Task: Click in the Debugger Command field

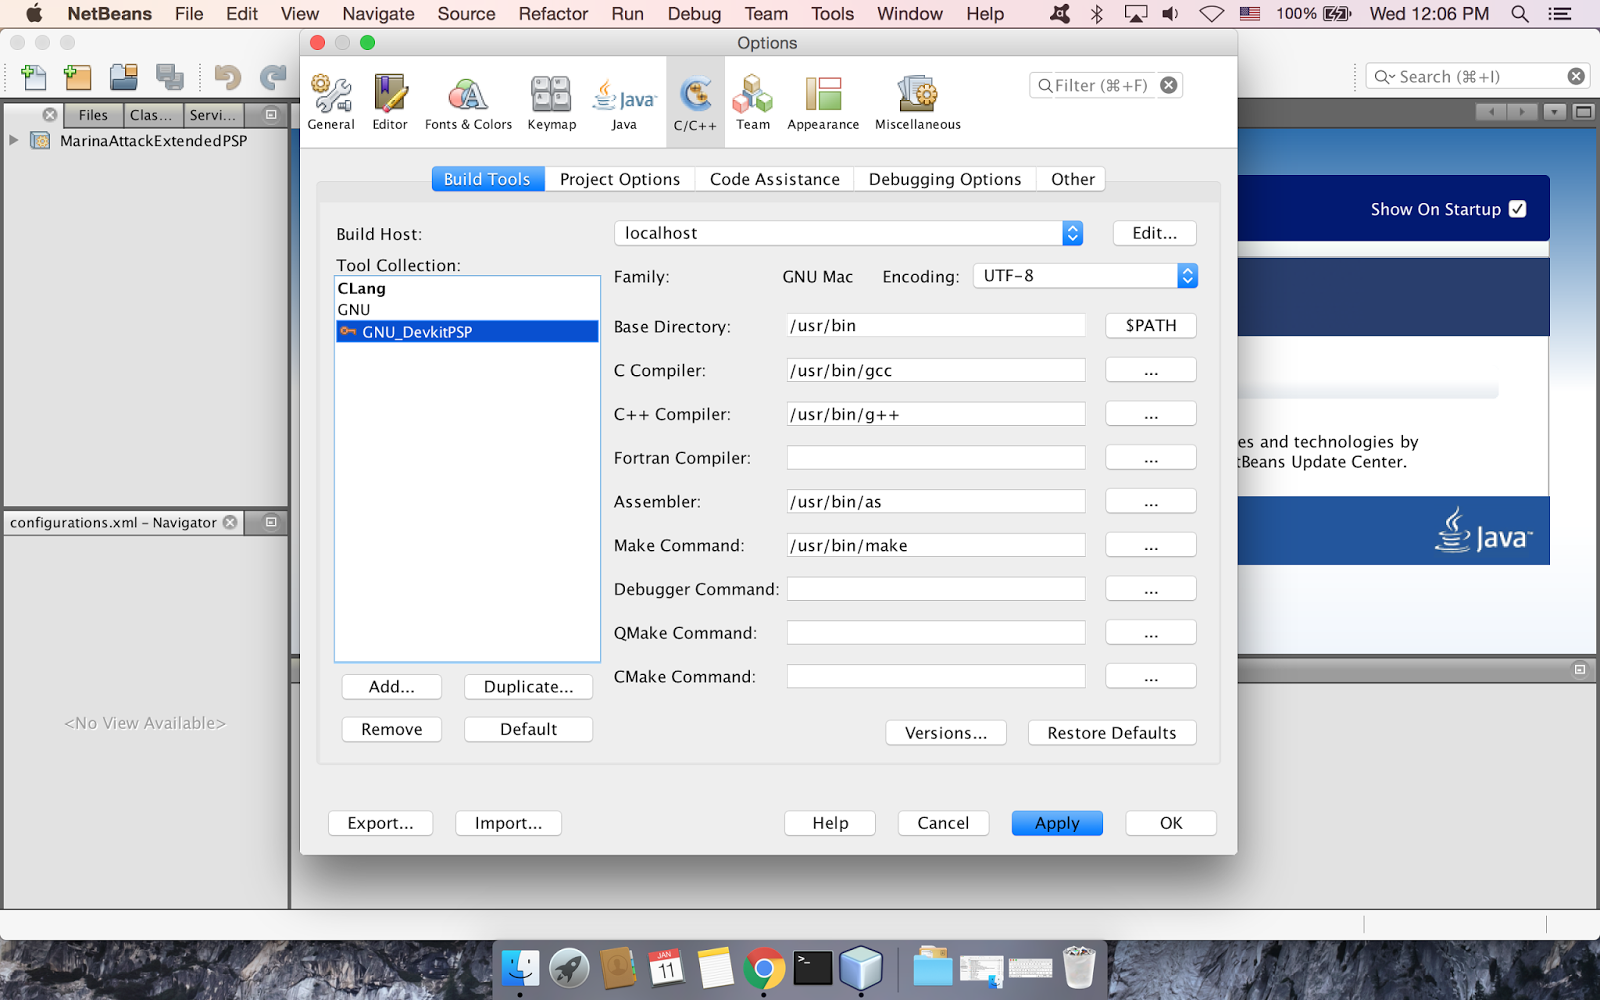Action: point(936,589)
